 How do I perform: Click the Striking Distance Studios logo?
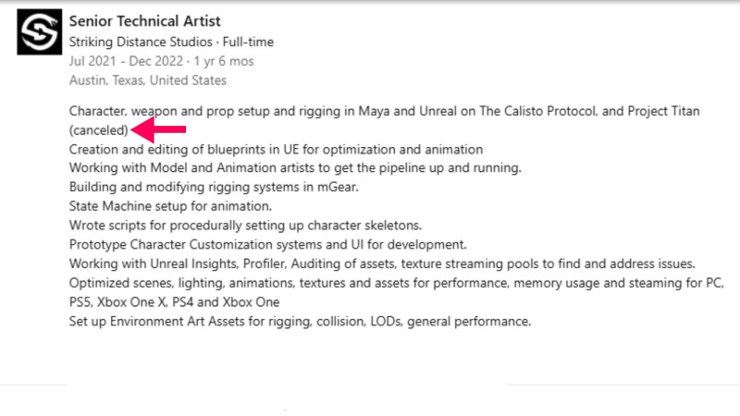click(38, 36)
